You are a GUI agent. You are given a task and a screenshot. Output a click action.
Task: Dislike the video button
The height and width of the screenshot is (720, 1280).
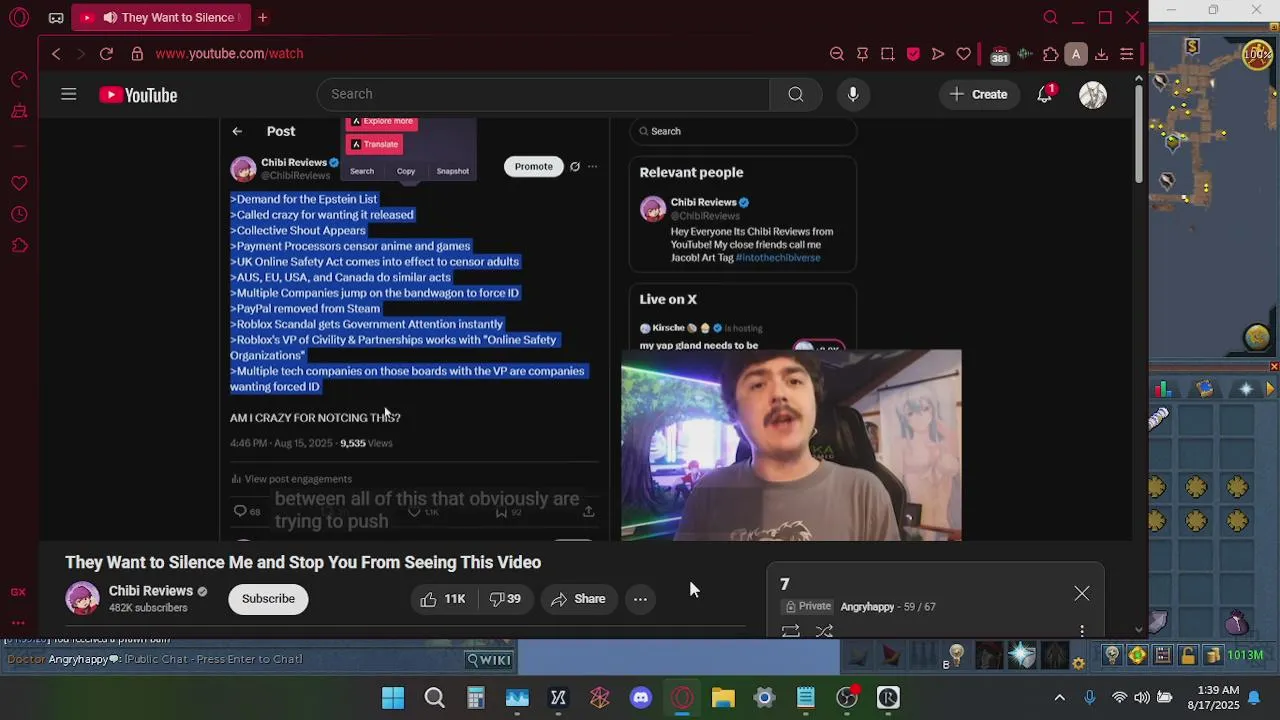(x=505, y=599)
